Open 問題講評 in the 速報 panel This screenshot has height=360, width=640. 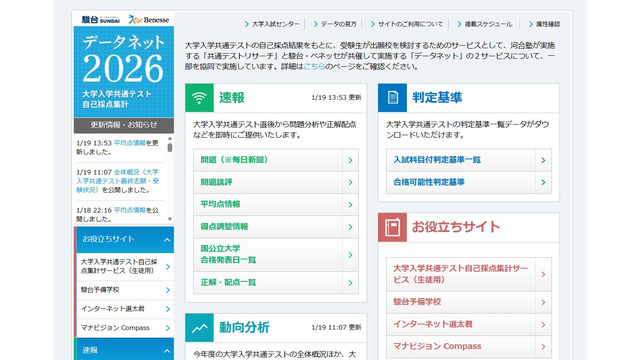pos(276,182)
